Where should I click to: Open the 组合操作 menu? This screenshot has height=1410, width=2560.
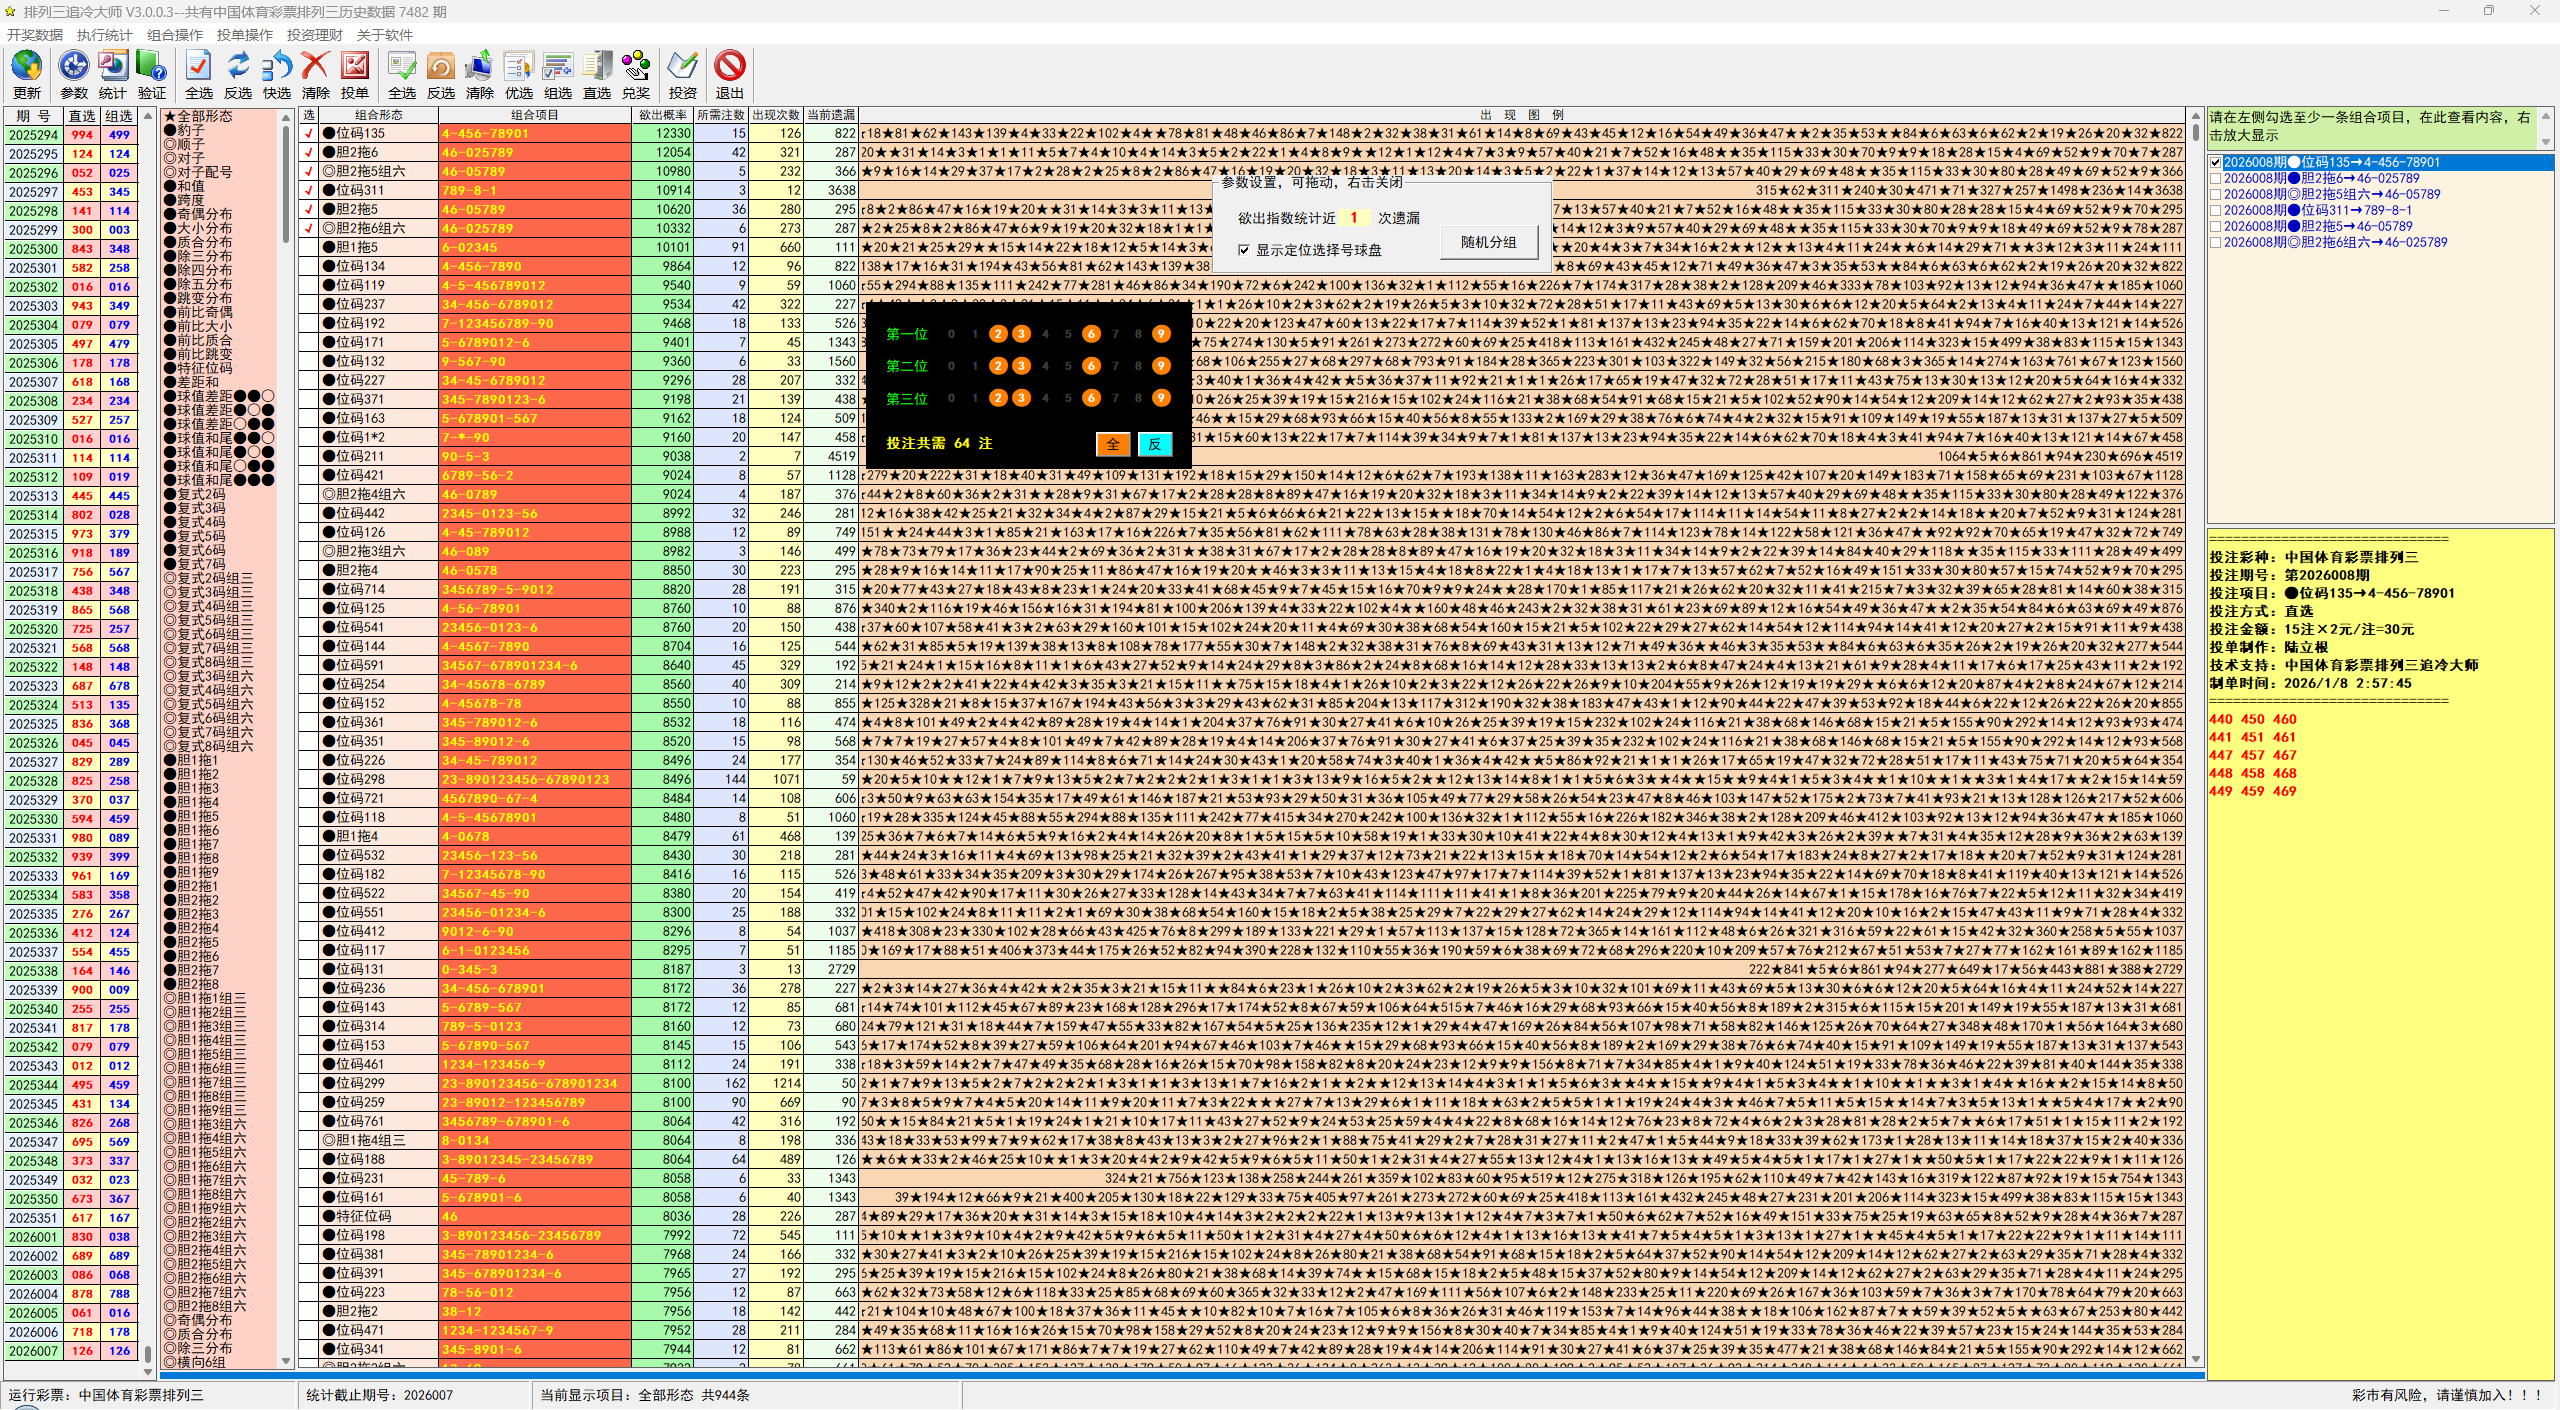(175, 35)
